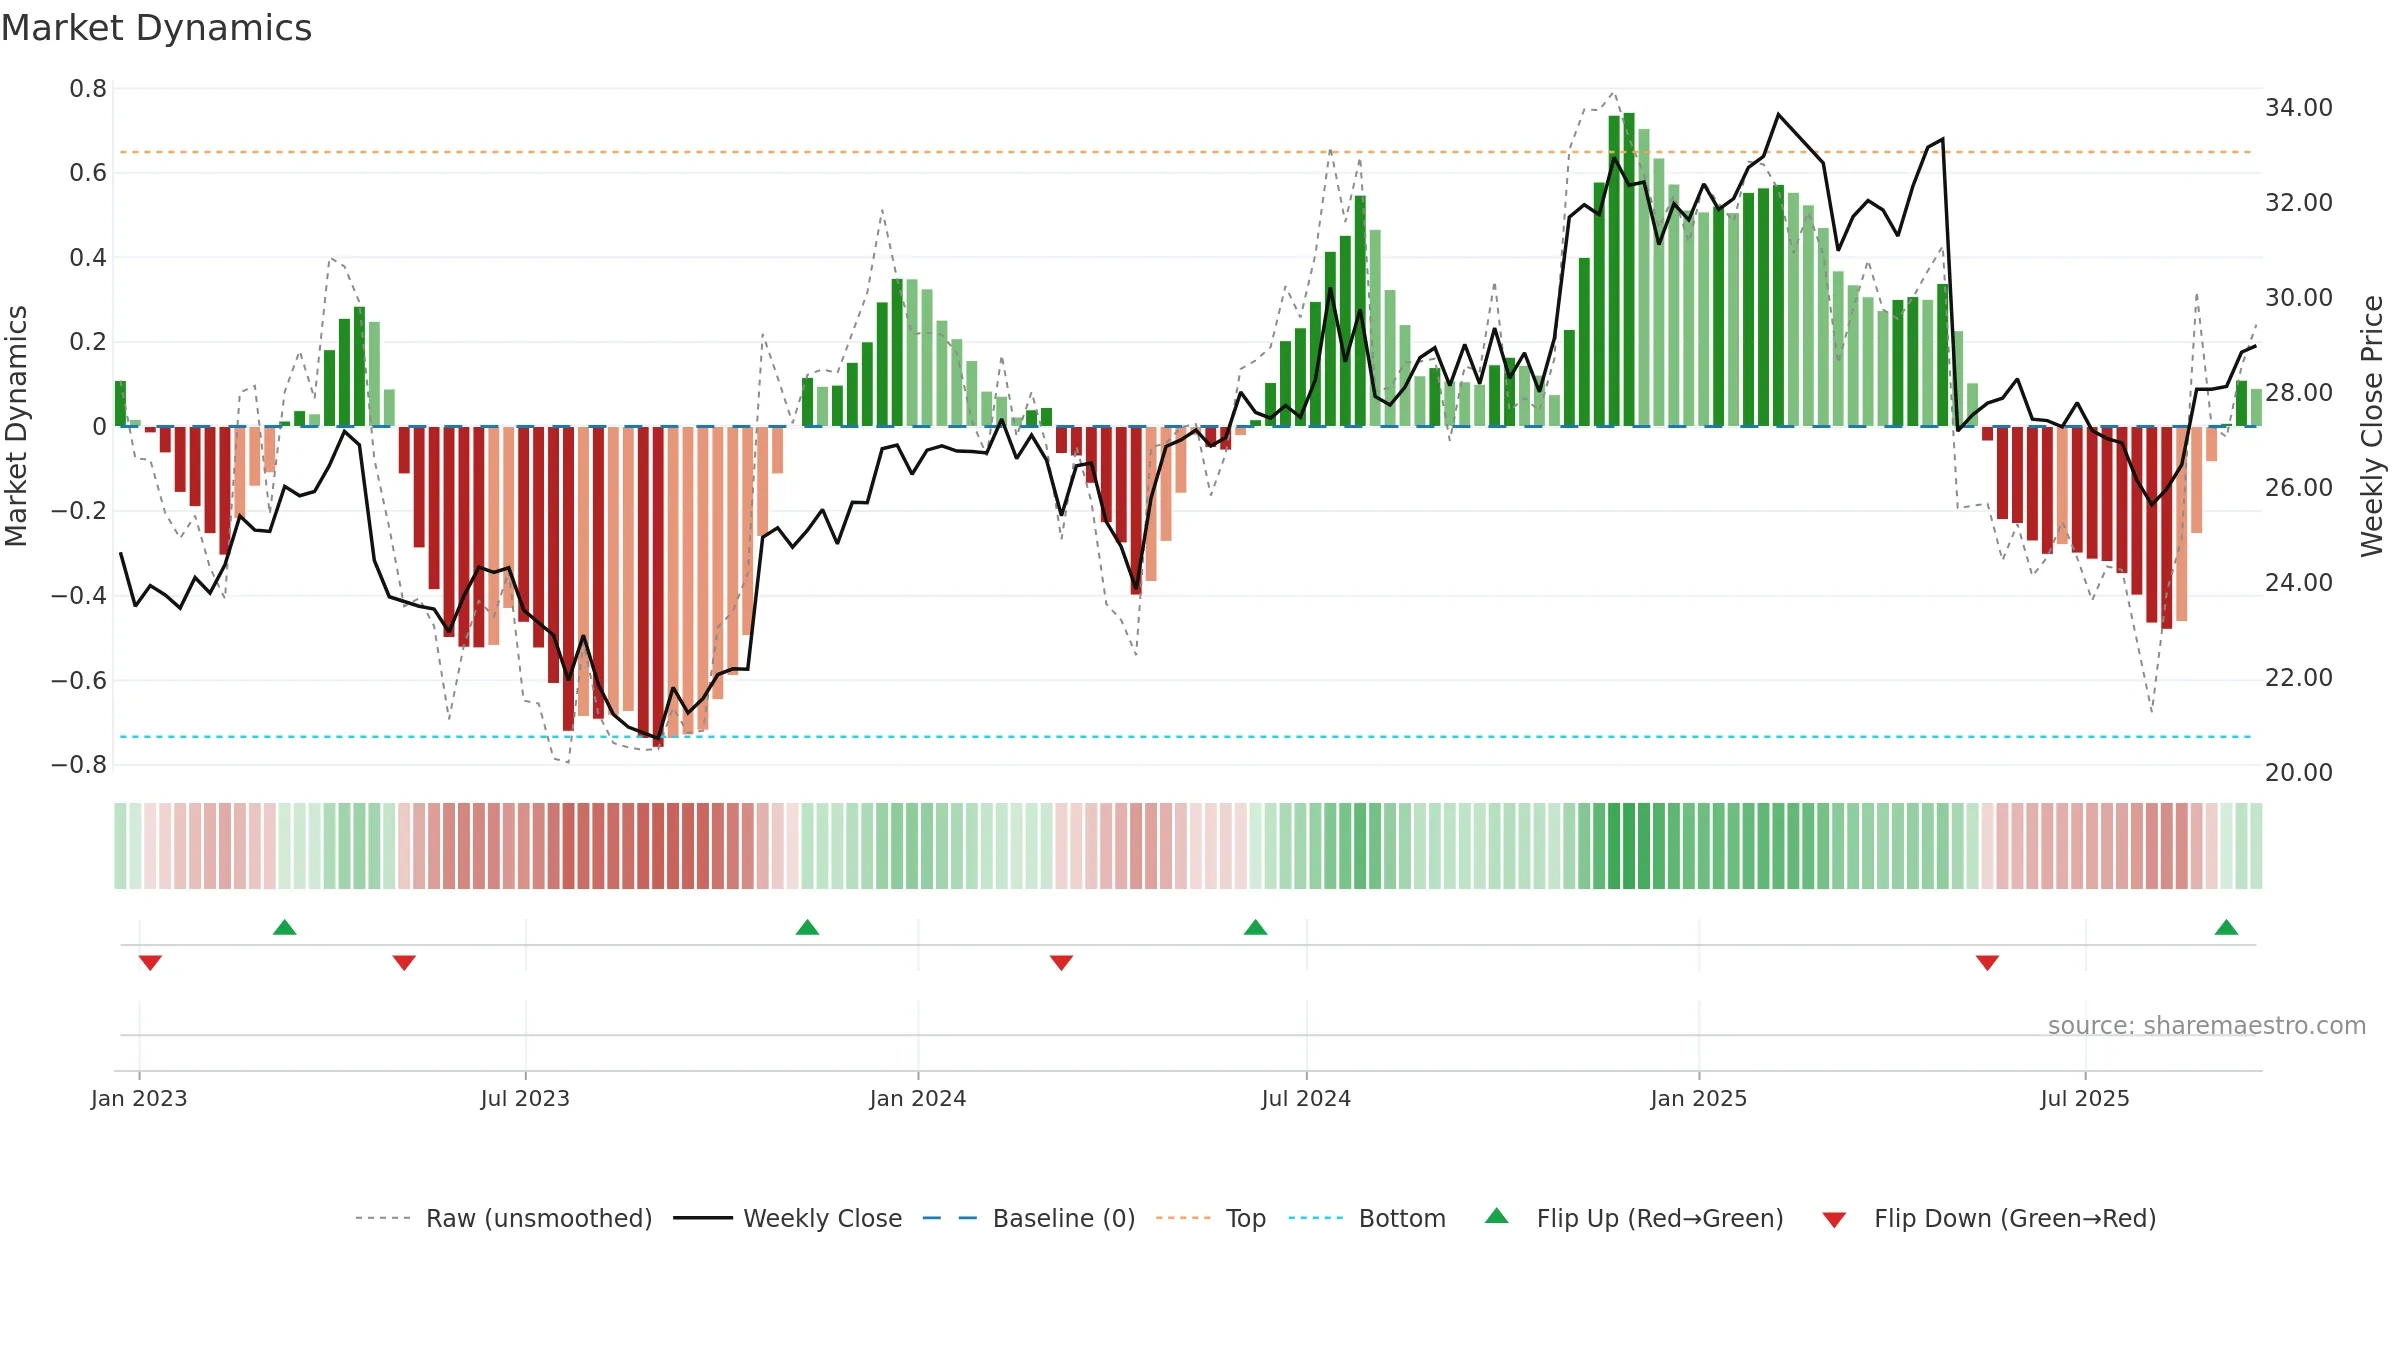
Task: Click the last green flip-up marker after Jul 2025
Action: click(2227, 927)
